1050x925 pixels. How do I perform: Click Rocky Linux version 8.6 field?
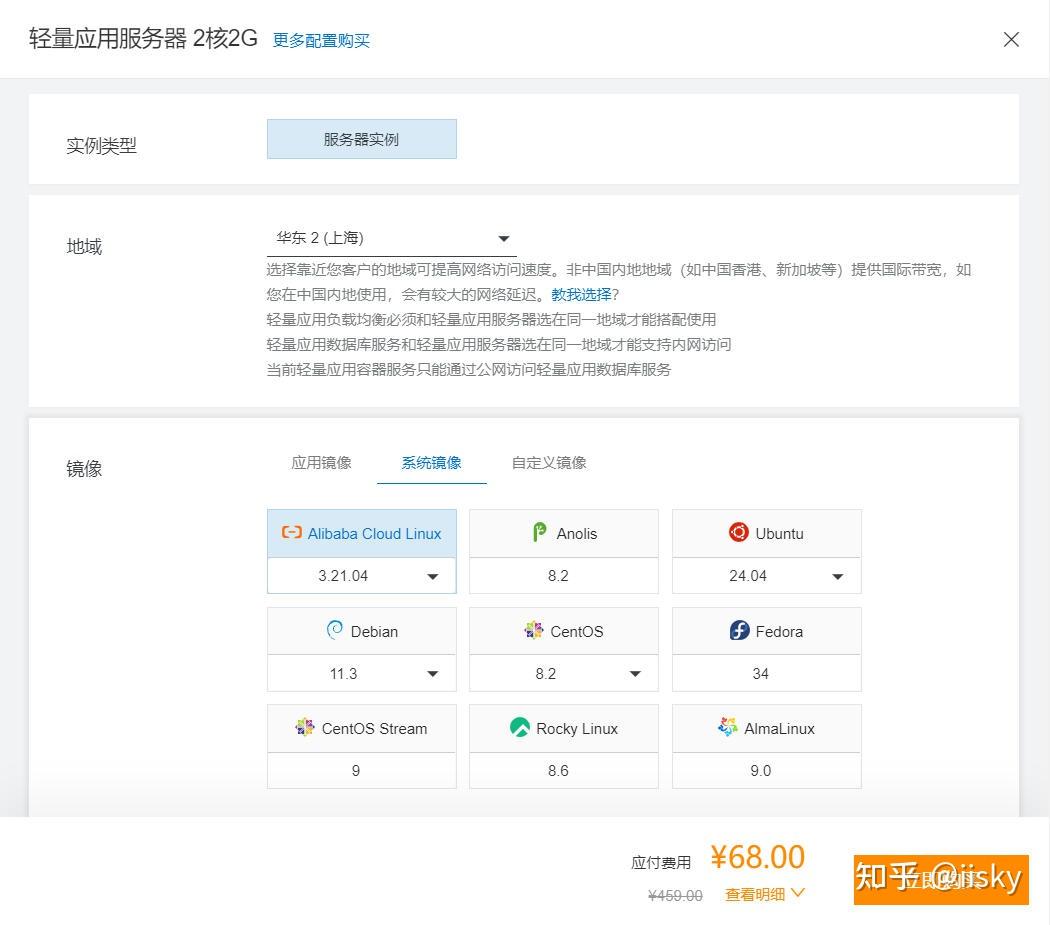pyautogui.click(x=564, y=770)
